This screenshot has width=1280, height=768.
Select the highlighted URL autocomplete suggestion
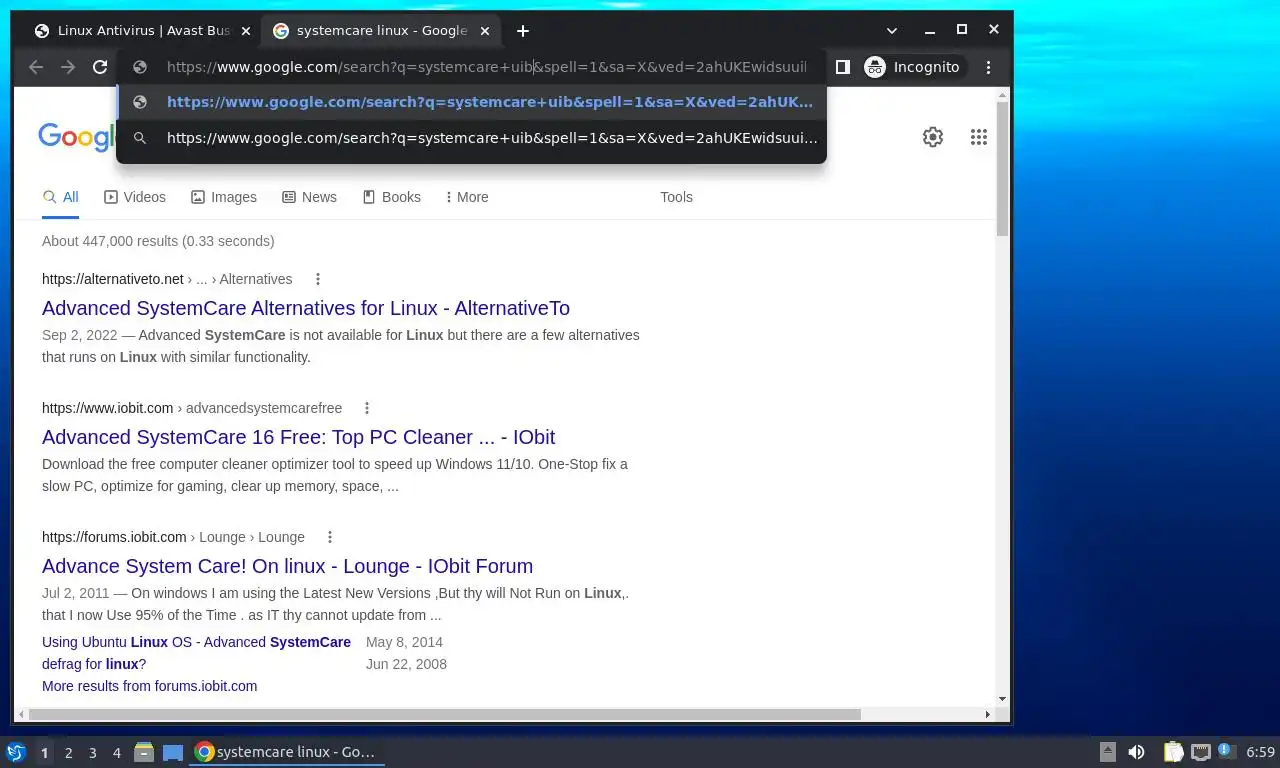click(471, 102)
